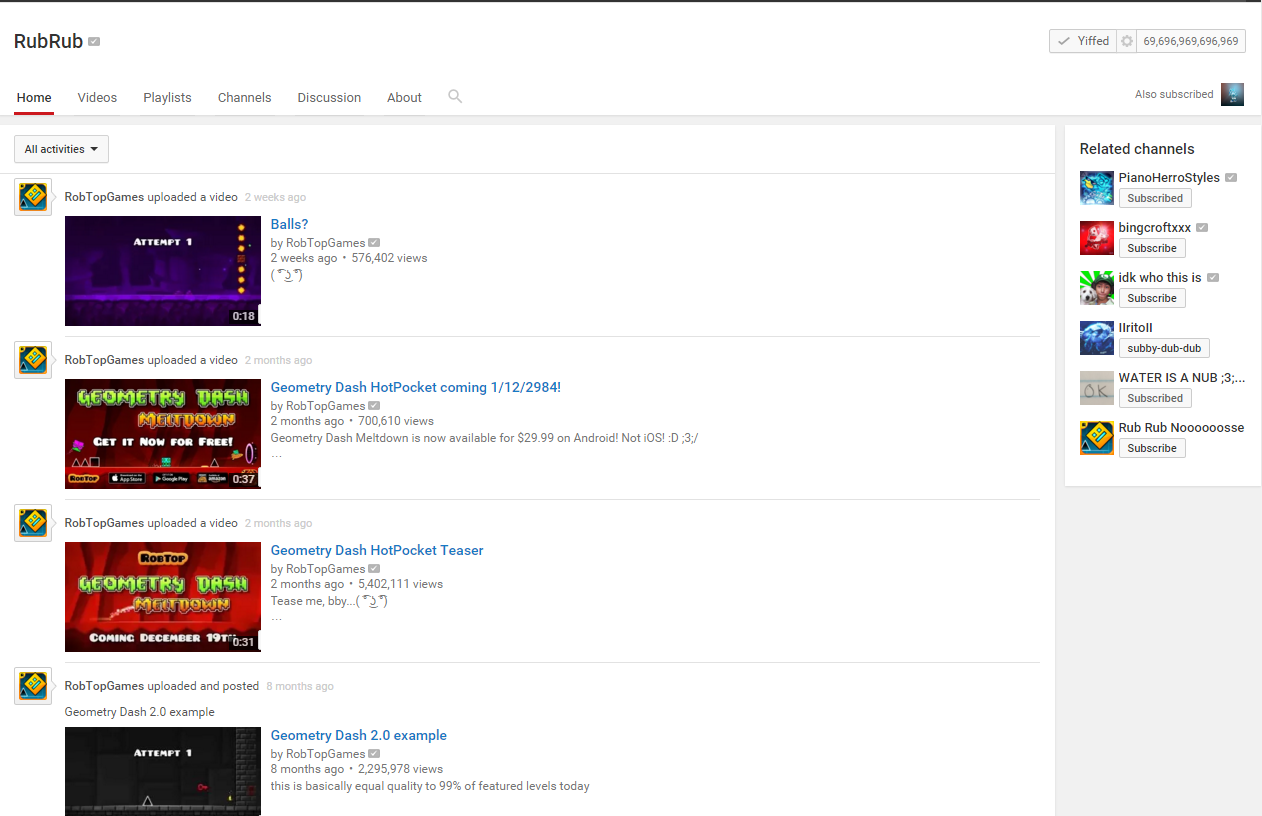Expand the HotPocket Teaser description ellipsis
This screenshot has width=1262, height=816.
point(277,617)
